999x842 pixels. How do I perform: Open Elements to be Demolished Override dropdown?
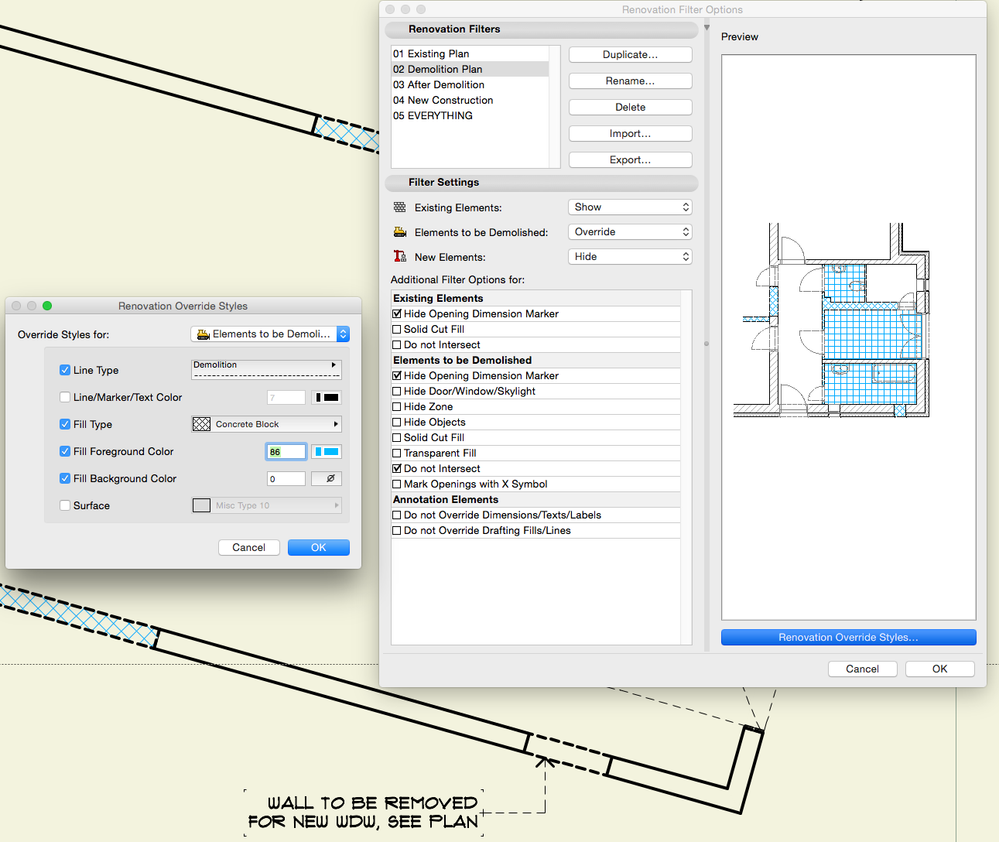[630, 232]
